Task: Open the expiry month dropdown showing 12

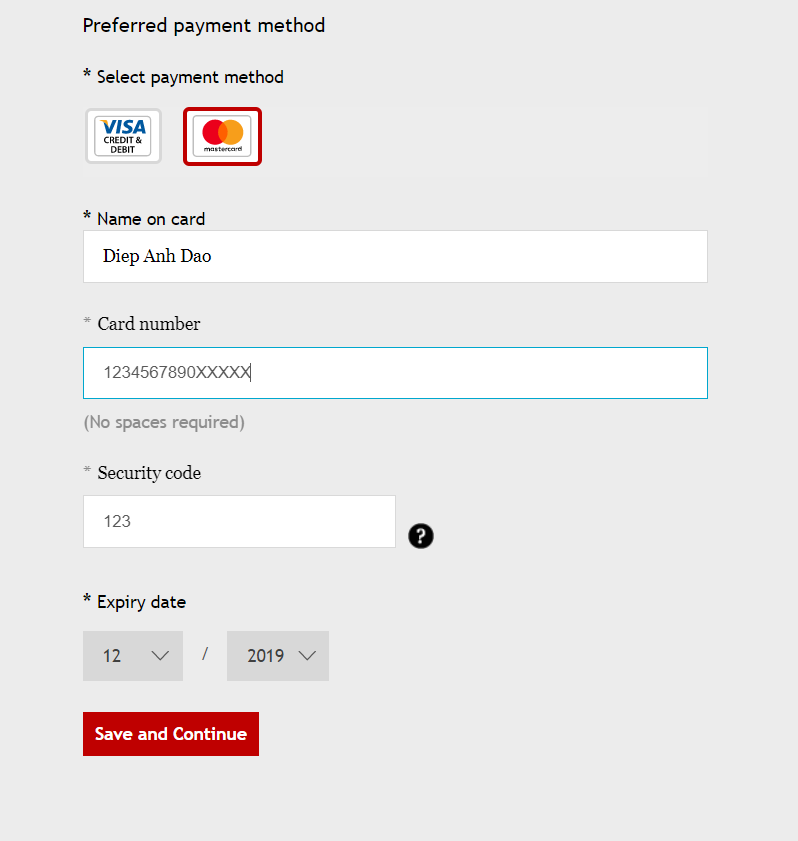Action: pyautogui.click(x=132, y=656)
